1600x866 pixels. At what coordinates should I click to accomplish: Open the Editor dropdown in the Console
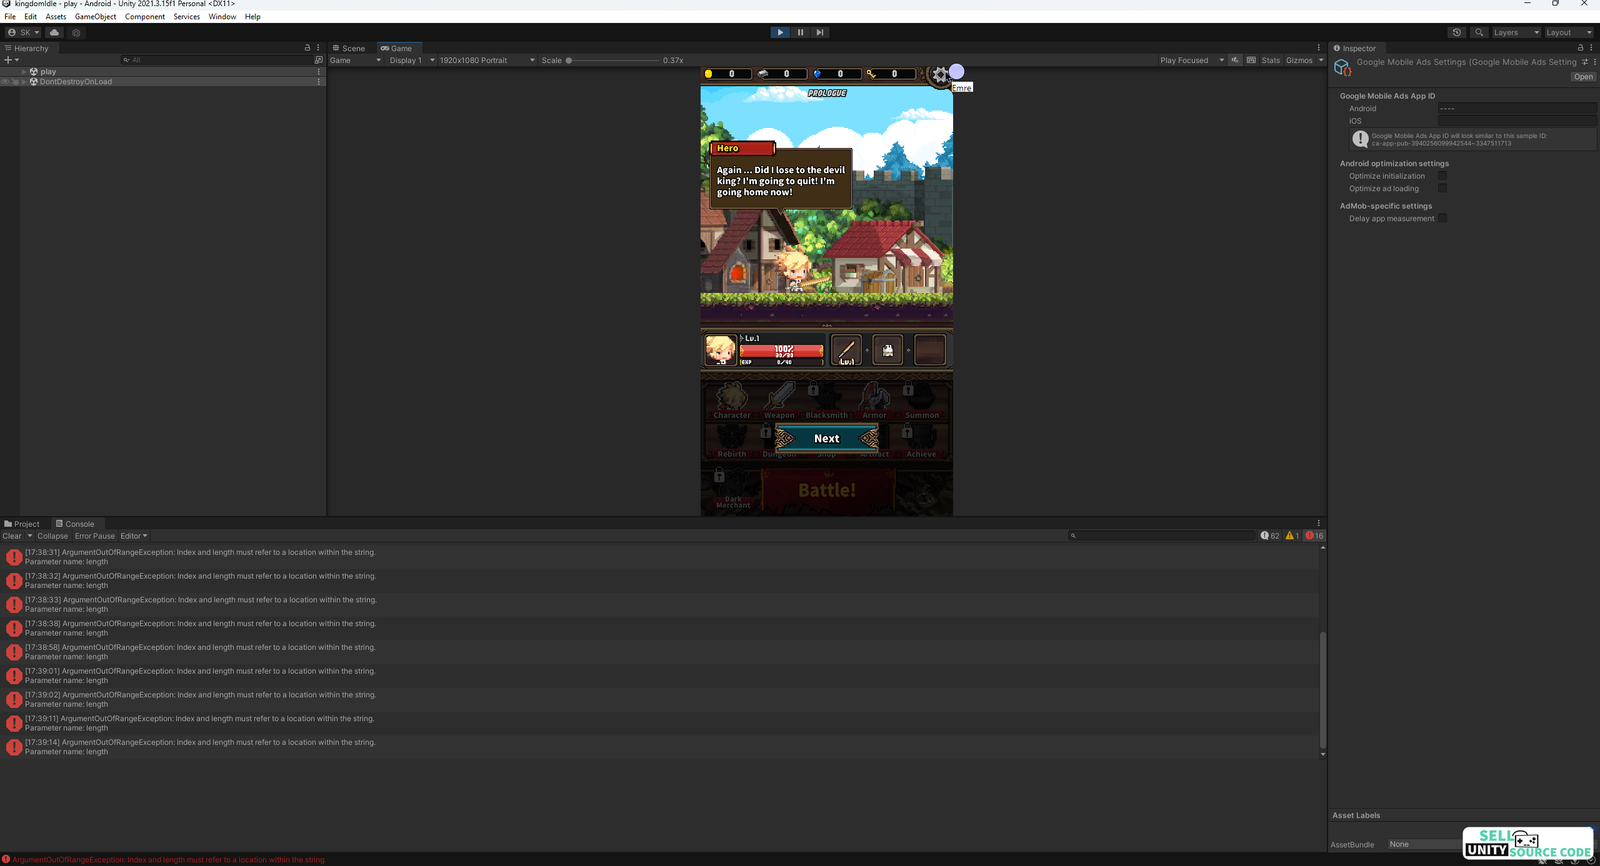[x=134, y=536]
